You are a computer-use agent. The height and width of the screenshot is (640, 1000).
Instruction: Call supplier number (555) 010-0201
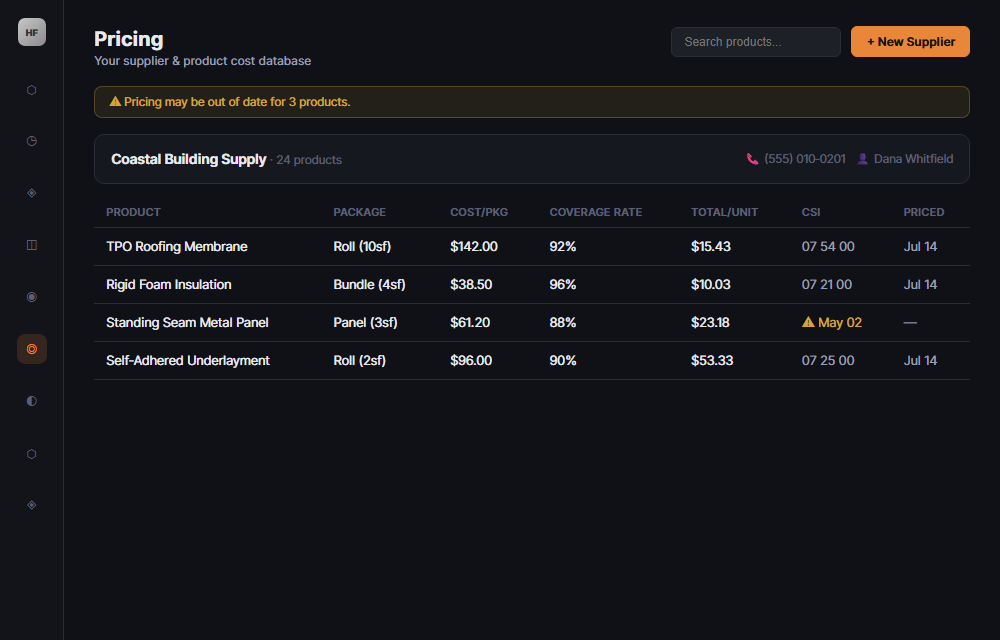pyautogui.click(x=805, y=159)
